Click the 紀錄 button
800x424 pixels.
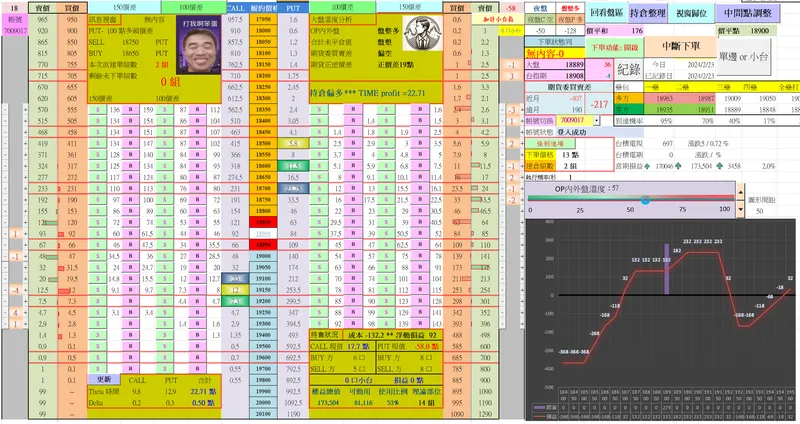coord(628,69)
